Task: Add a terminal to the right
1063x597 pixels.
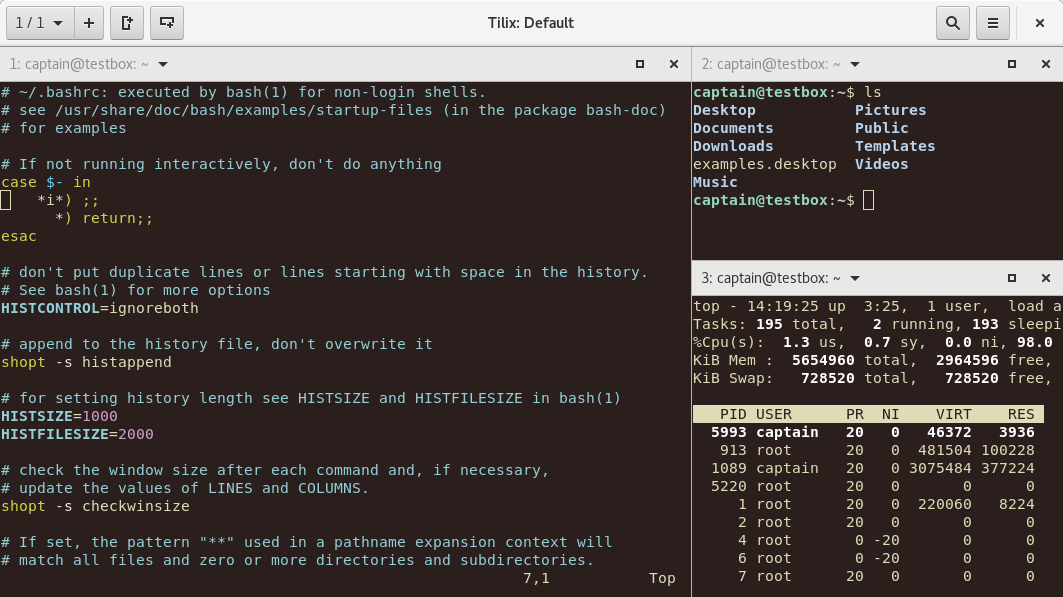Action: [x=127, y=22]
